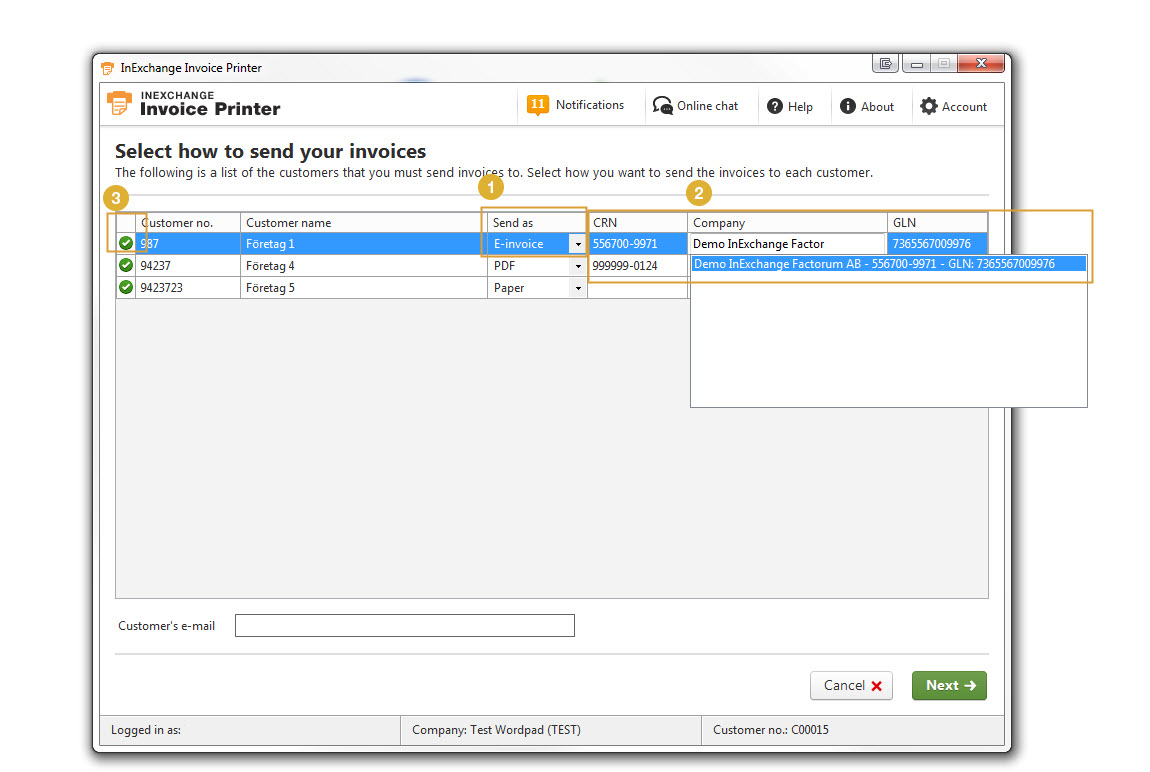Screen dimensions: 1150x772
Task: Select the Företag 4 customer name cell
Action: tap(364, 266)
